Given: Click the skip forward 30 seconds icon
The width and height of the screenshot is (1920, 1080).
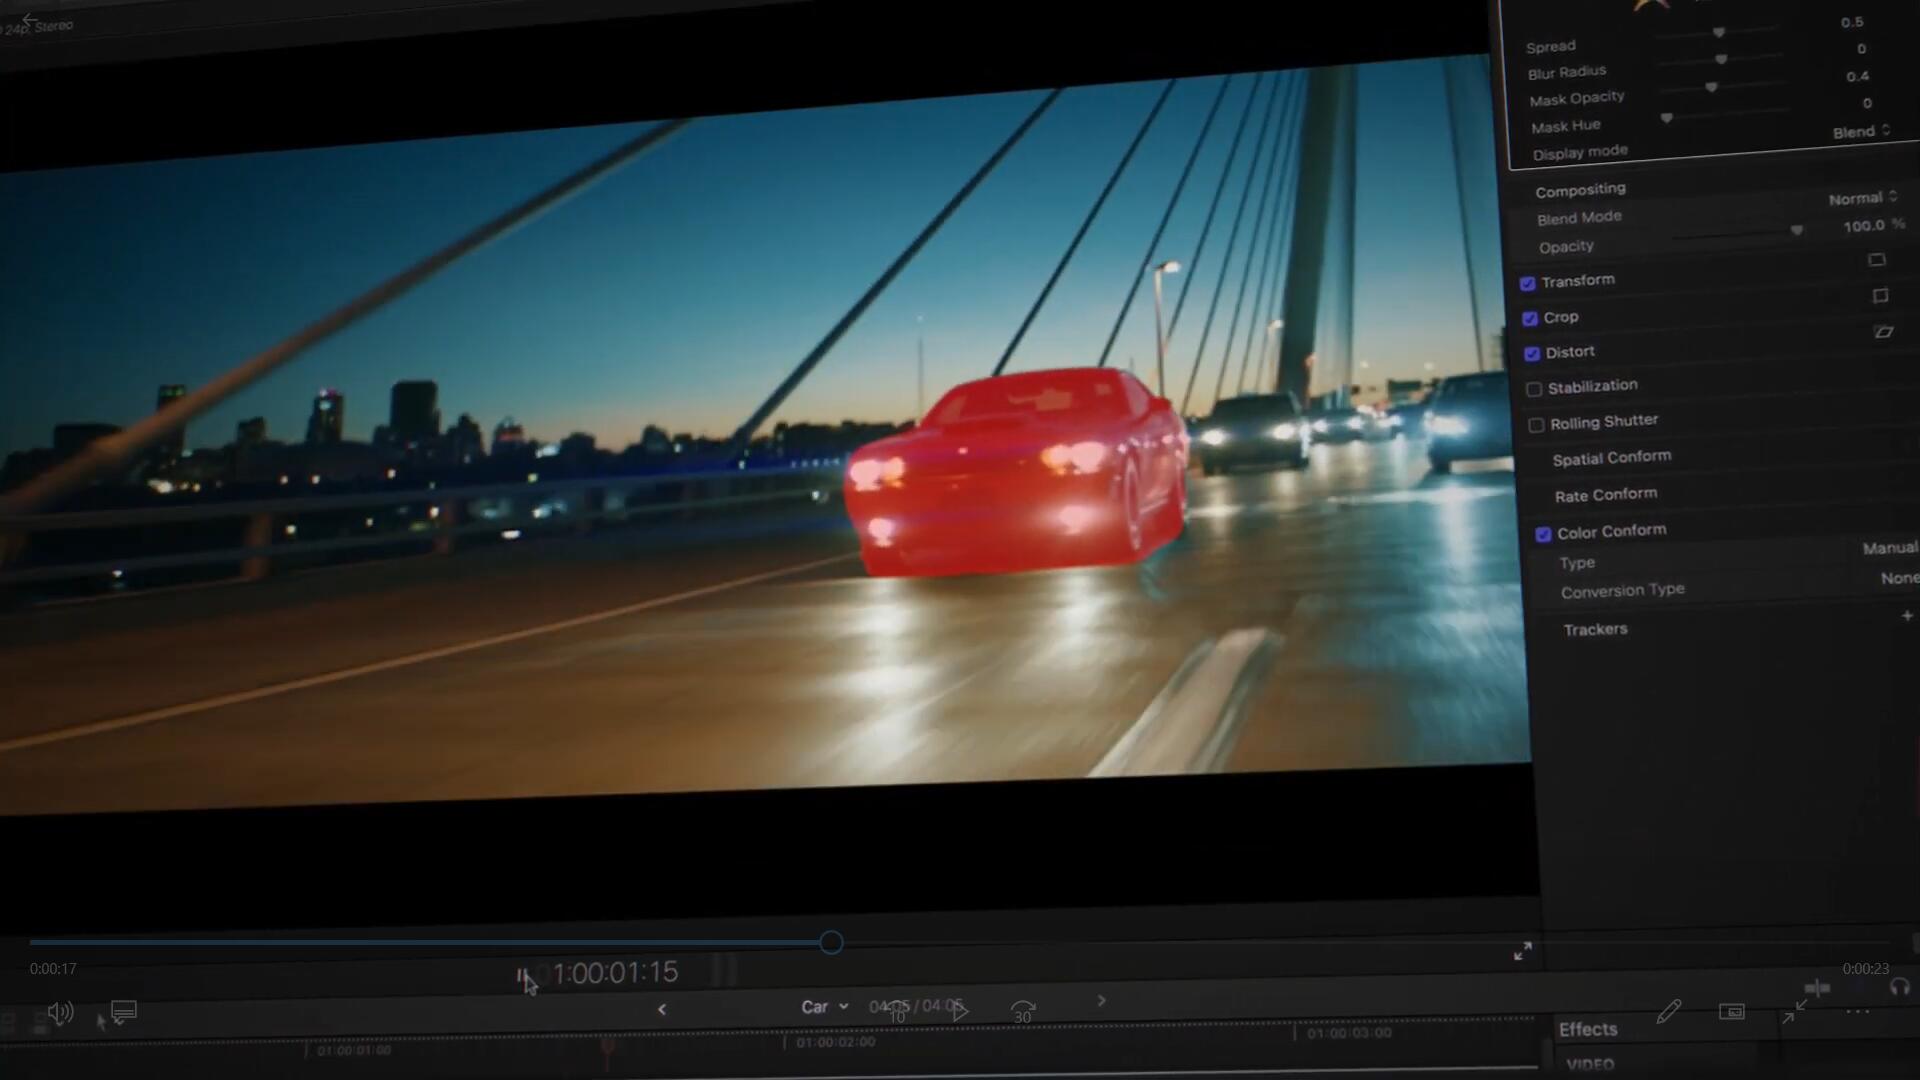Looking at the screenshot, I should pos(1022,1011).
